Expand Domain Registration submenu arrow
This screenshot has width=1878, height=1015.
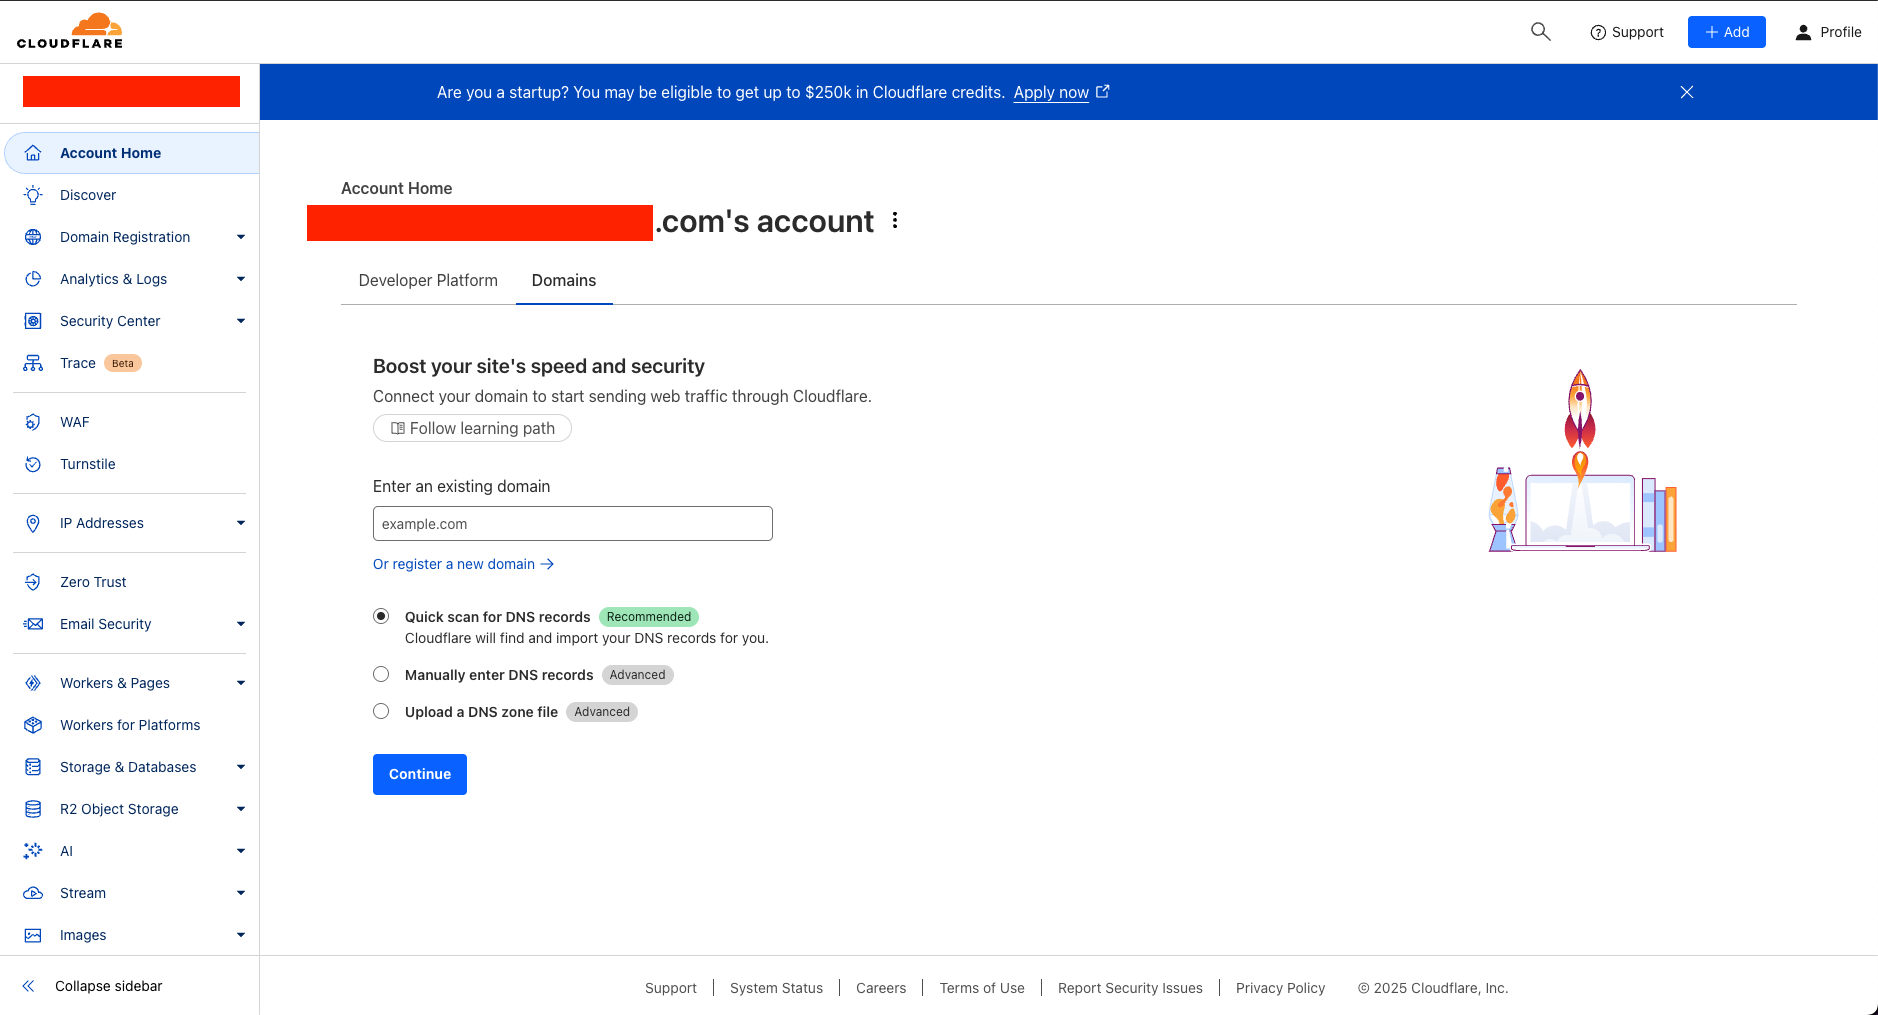tap(241, 237)
